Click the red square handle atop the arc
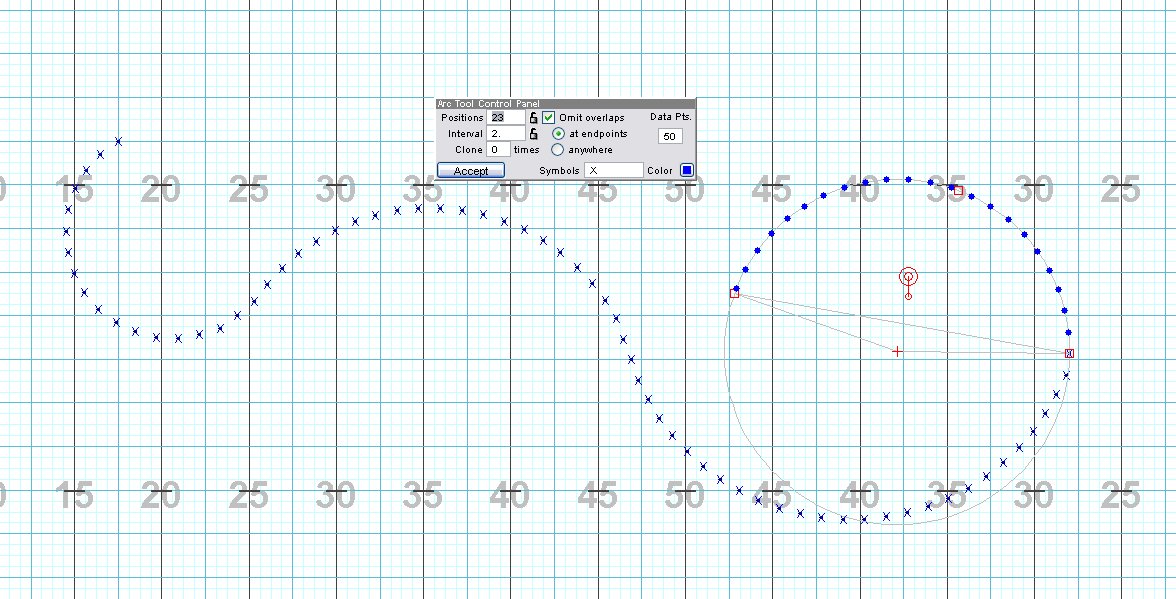The width and height of the screenshot is (1176, 599). pyautogui.click(x=958, y=190)
